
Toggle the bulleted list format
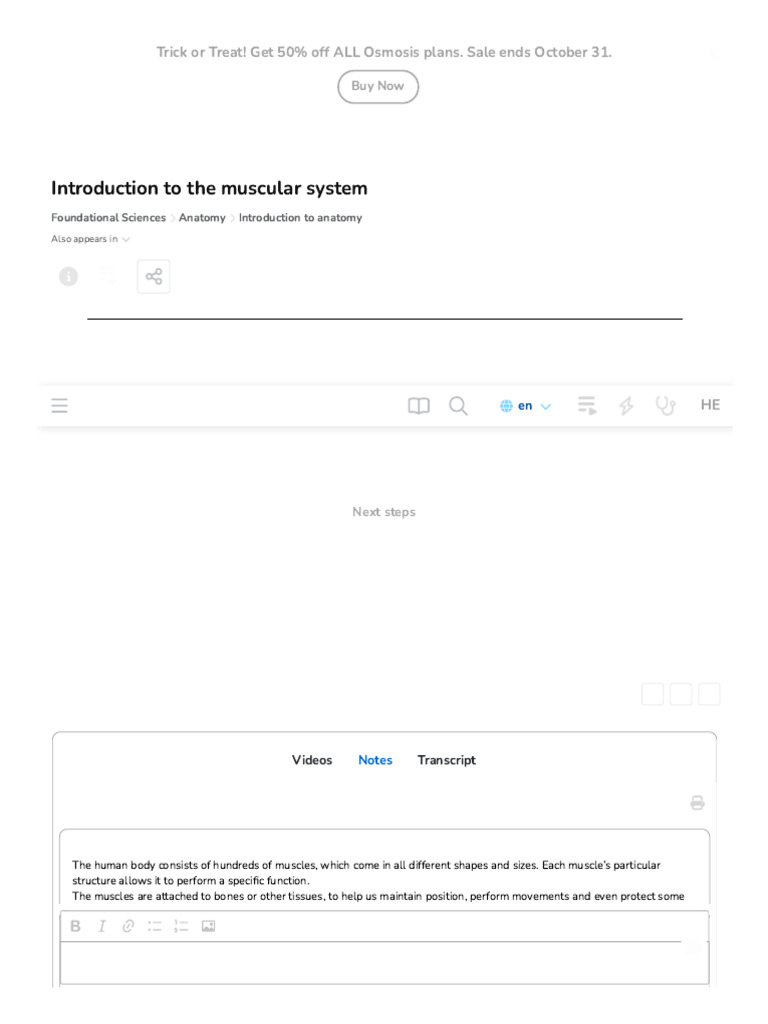click(154, 926)
